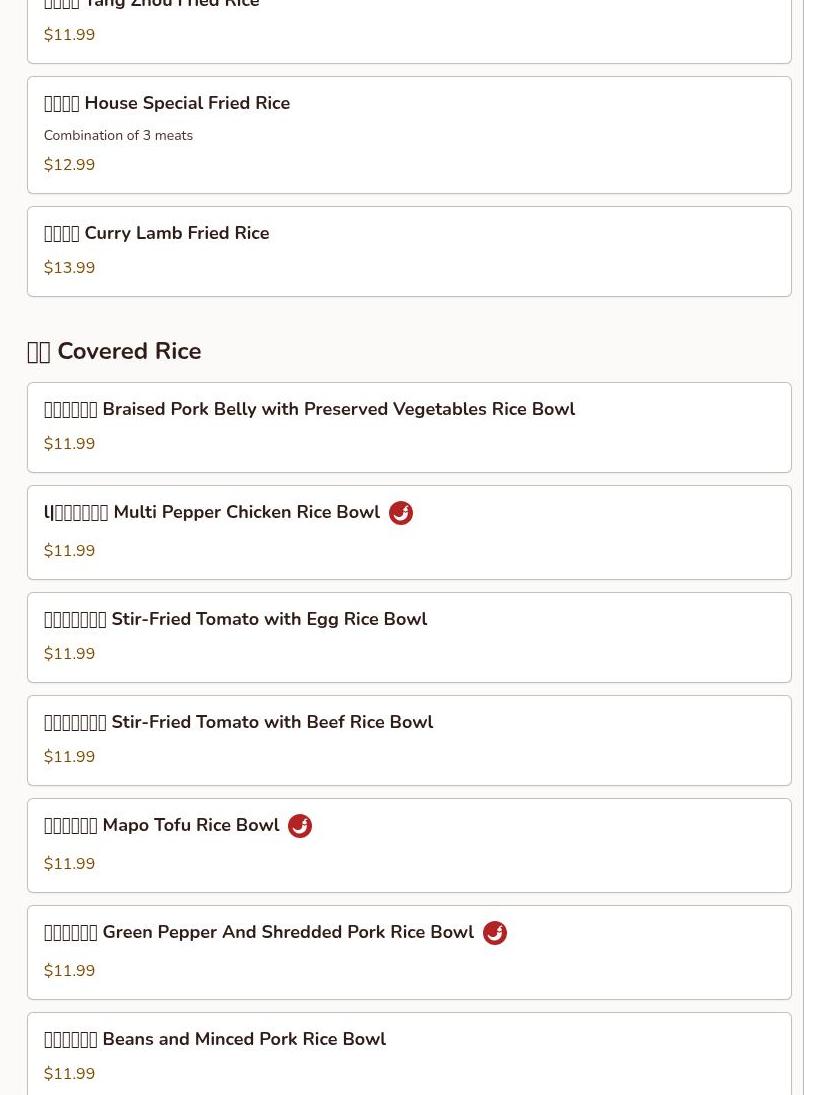
Task: Click spicy icon beside Green Pepper Shredded Pork
Action: (x=495, y=933)
